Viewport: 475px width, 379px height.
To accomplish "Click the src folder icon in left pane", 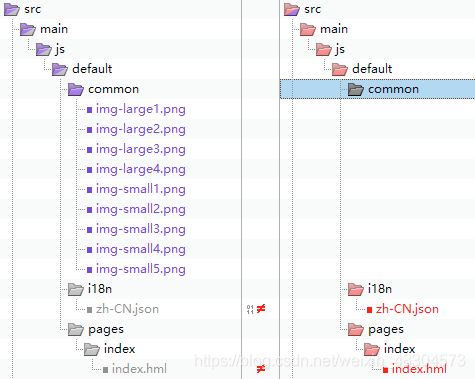I will 12,9.
